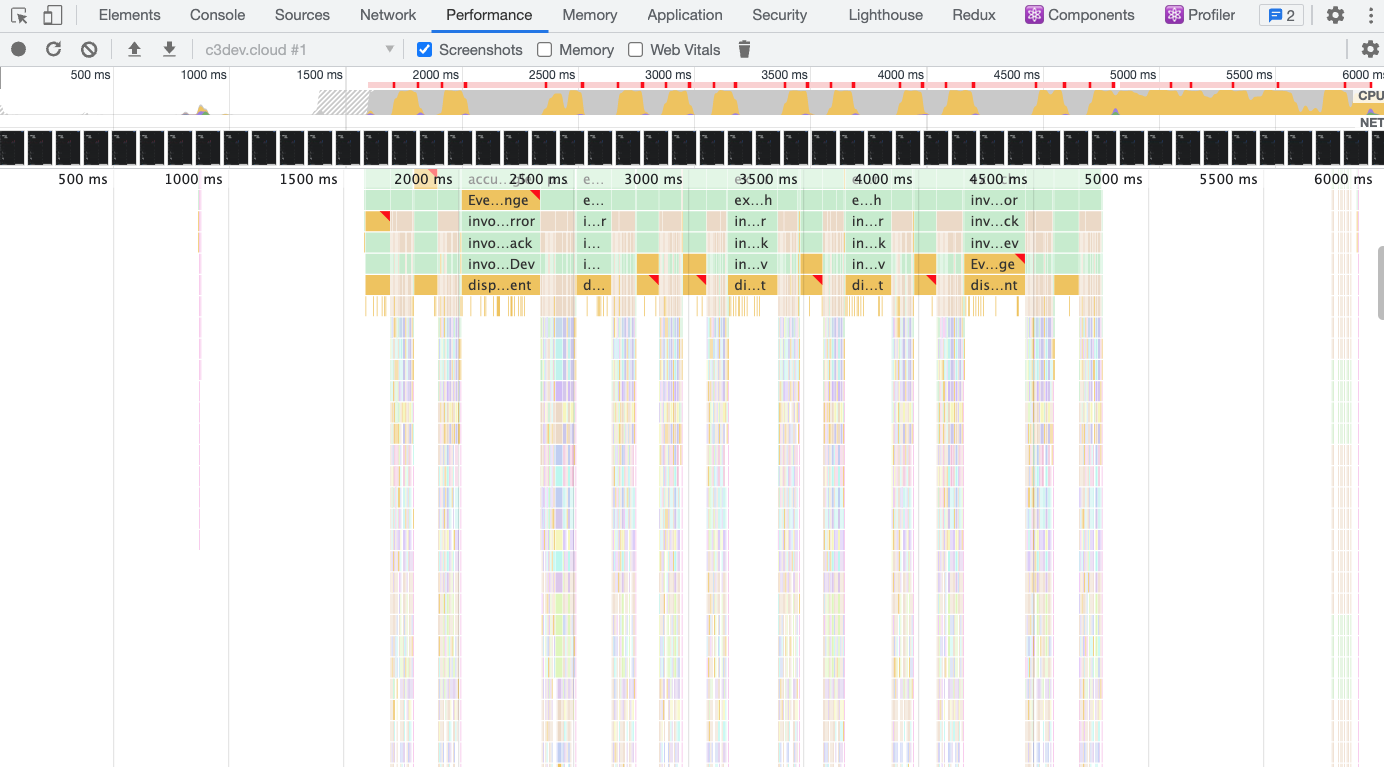The image size is (1384, 767).
Task: Open the React Profiler tab
Action: tap(1200, 15)
